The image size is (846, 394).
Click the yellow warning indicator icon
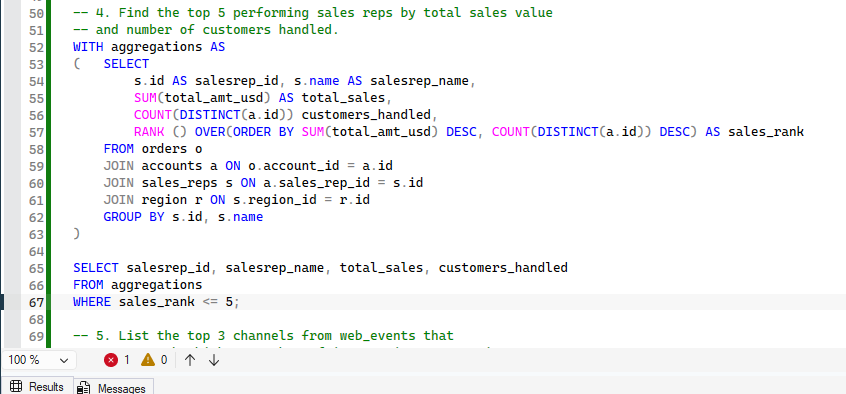(x=148, y=360)
